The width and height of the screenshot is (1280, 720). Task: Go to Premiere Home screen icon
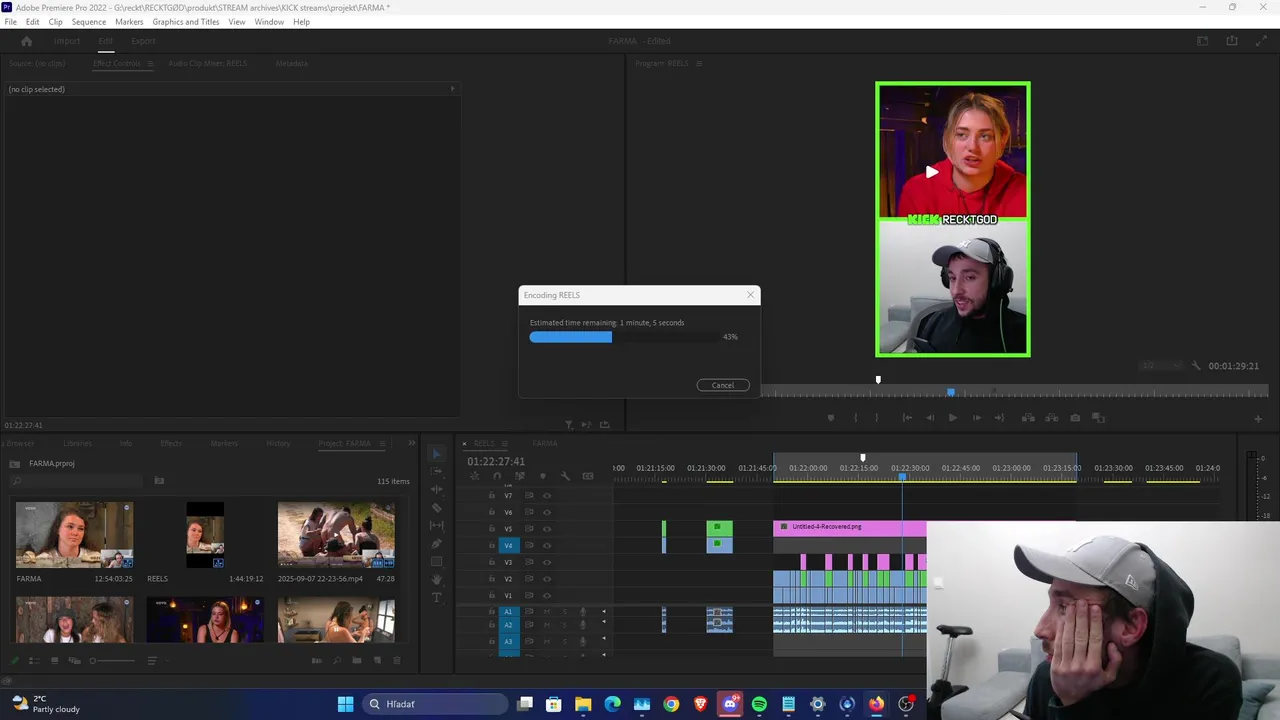click(27, 41)
